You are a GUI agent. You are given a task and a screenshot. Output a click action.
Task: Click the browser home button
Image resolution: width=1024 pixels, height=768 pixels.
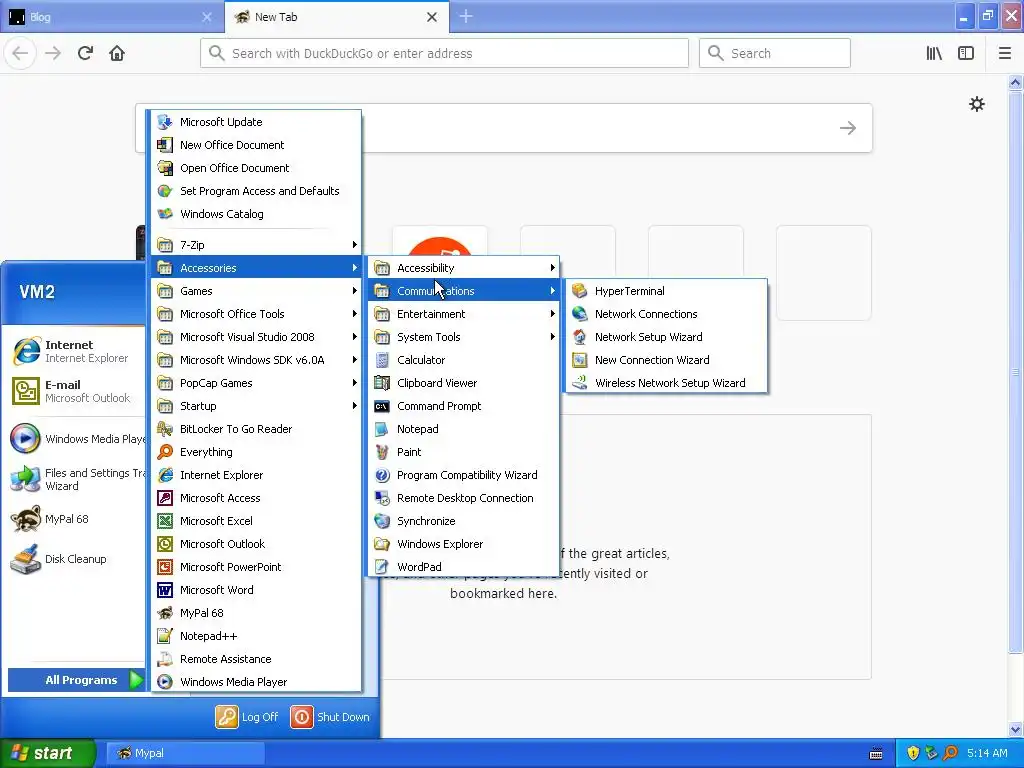coord(117,53)
